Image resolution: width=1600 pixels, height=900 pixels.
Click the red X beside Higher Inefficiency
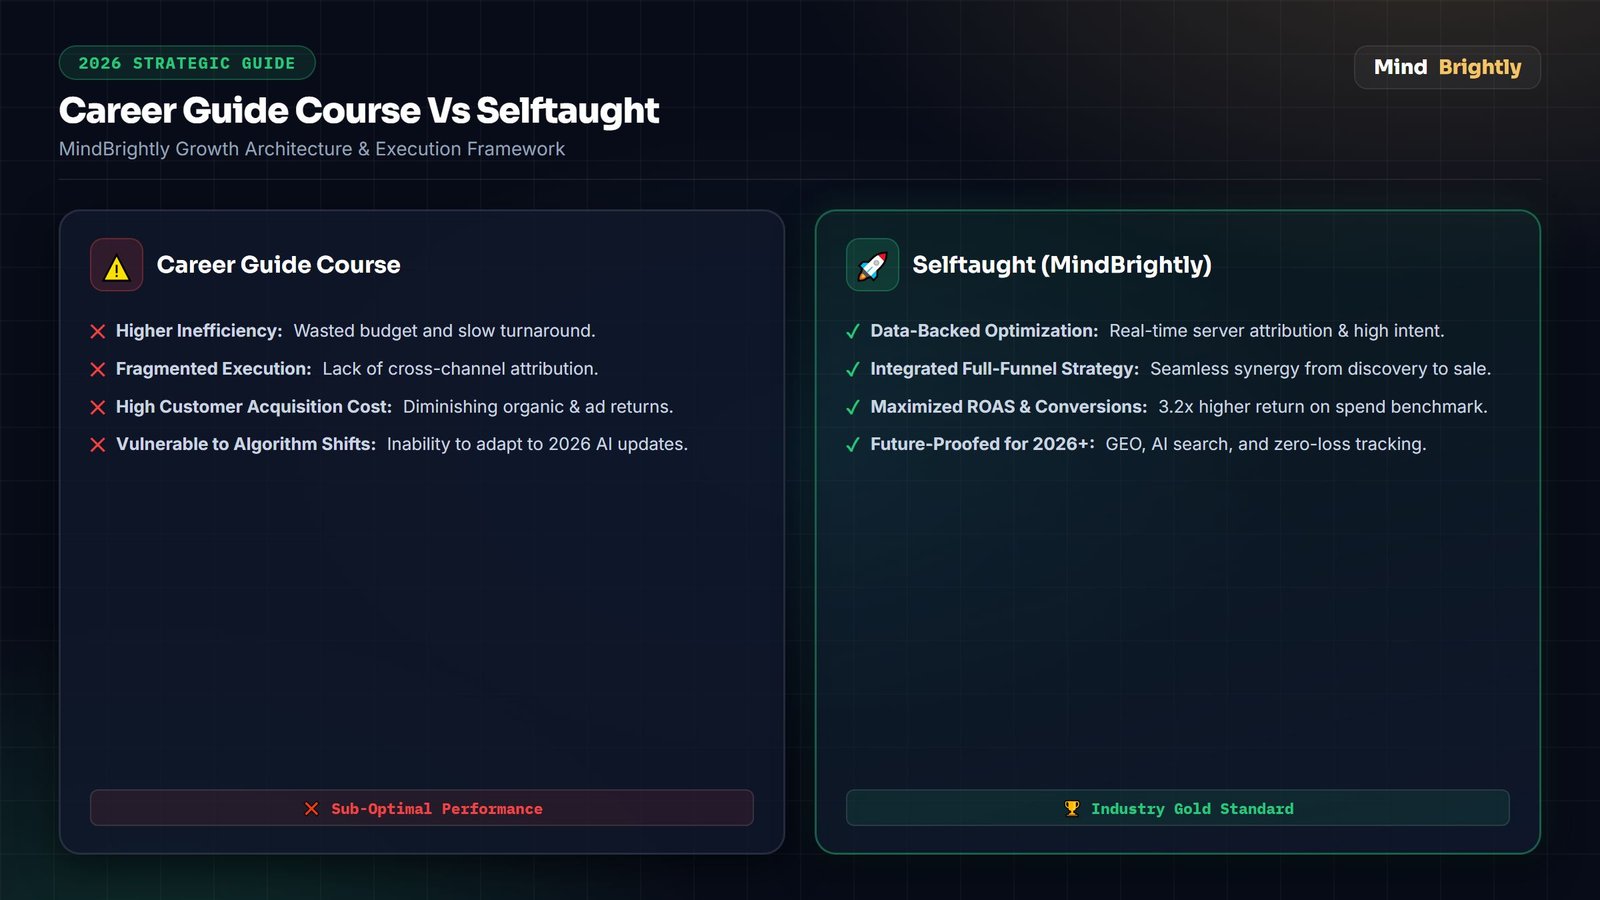click(x=98, y=331)
